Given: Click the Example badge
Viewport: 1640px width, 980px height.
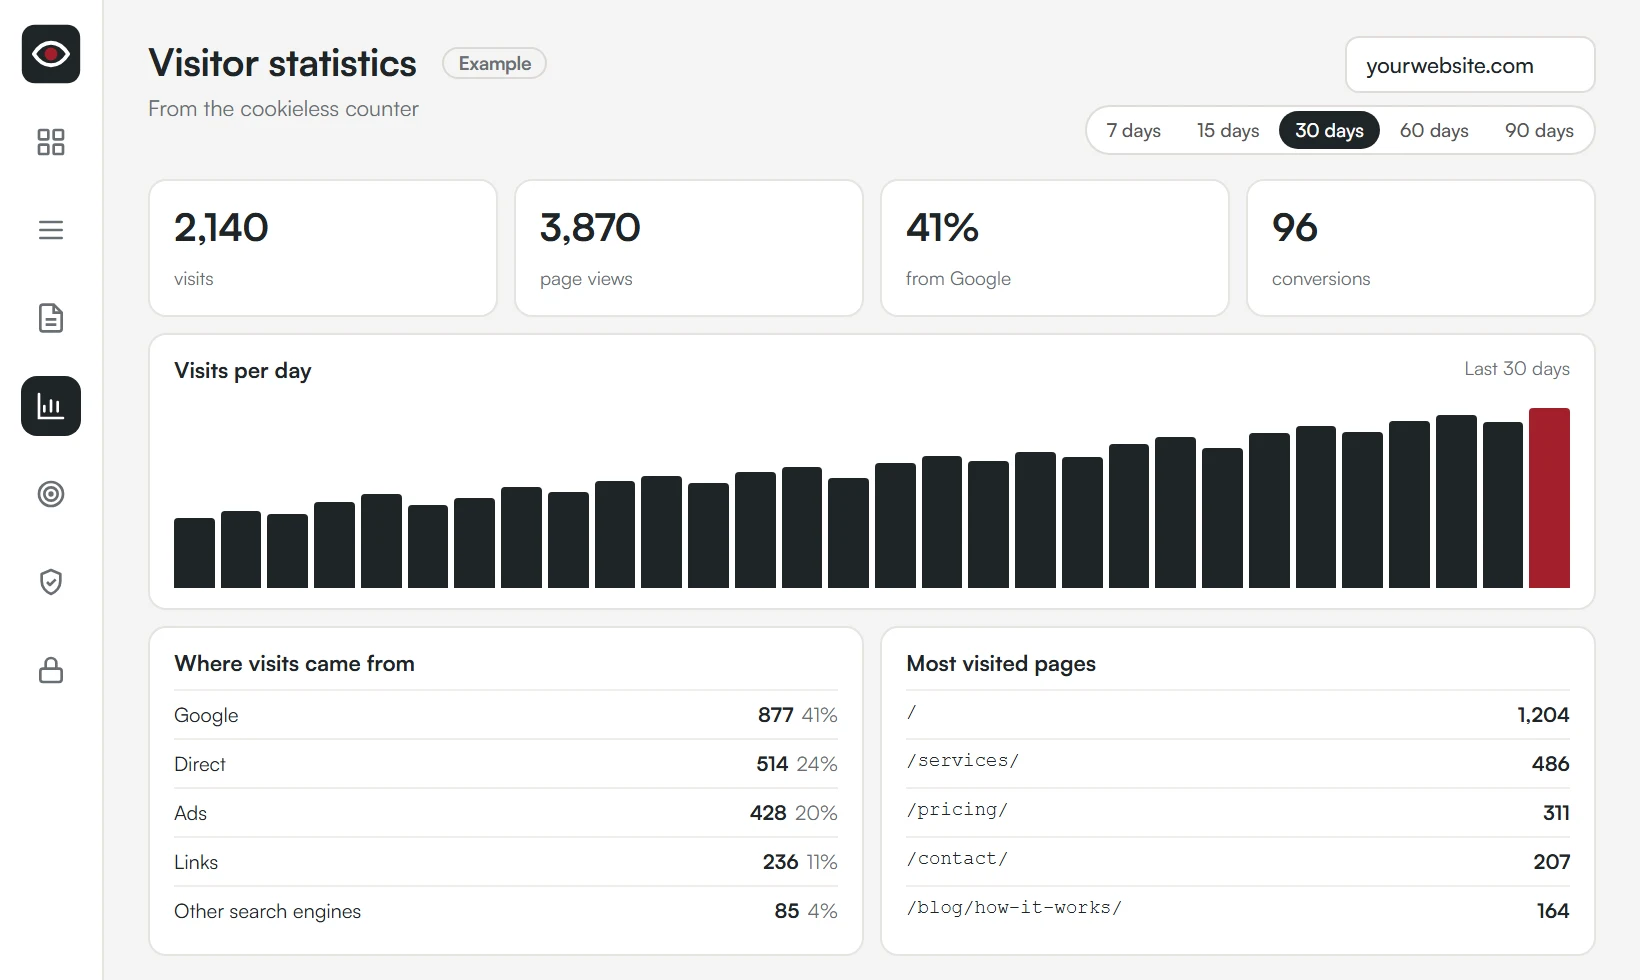Looking at the screenshot, I should tap(495, 64).
